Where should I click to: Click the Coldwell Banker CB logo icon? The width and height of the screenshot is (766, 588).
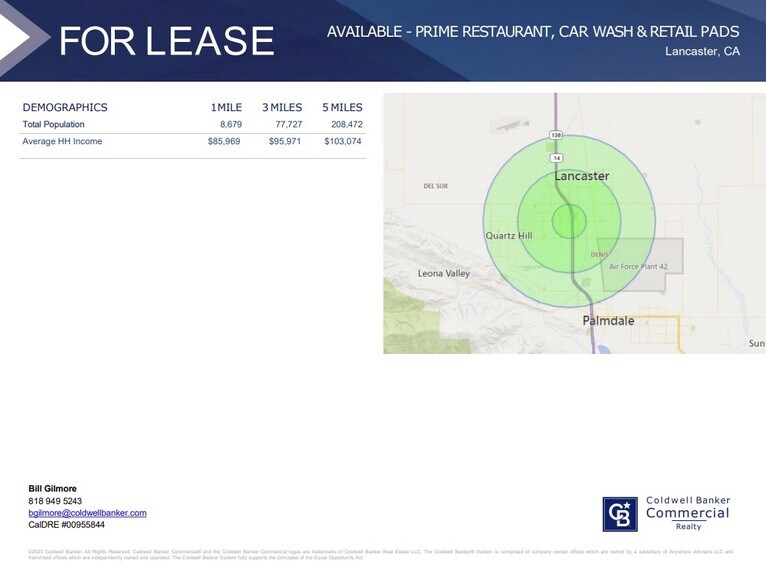pyautogui.click(x=620, y=514)
